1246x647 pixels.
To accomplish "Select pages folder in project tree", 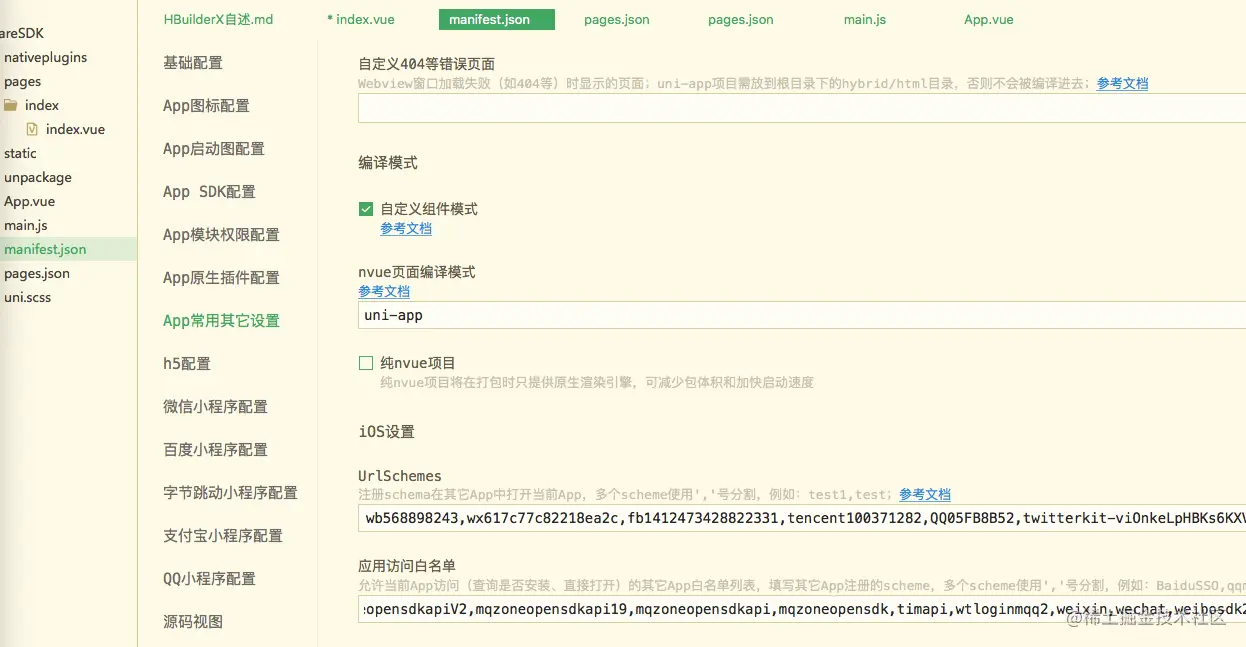I will [22, 82].
